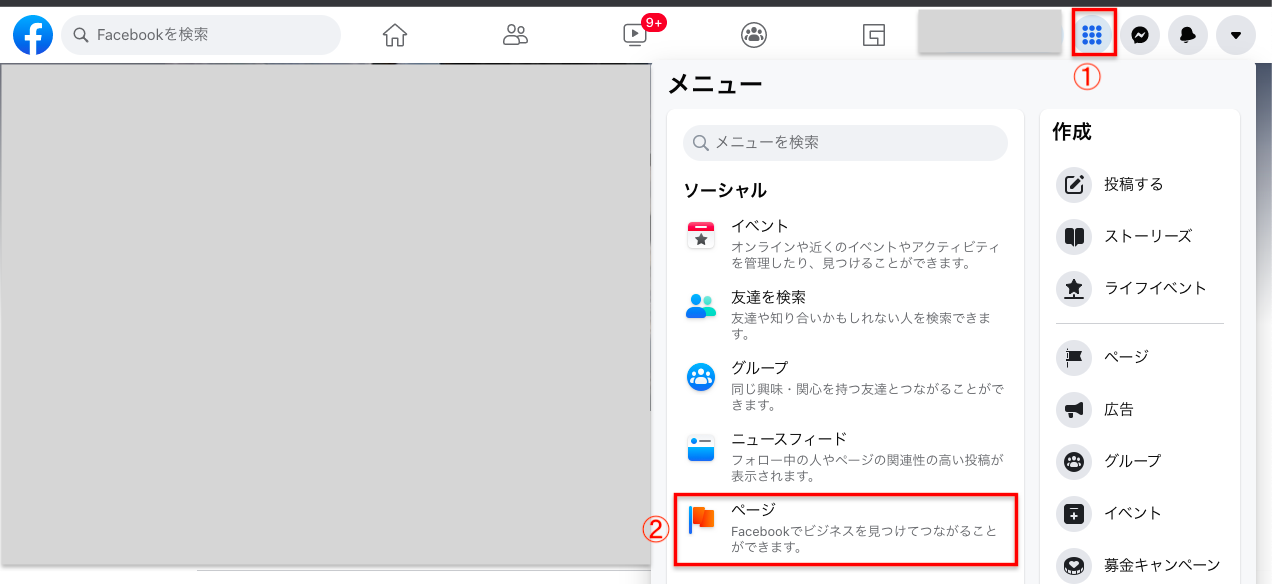Click the ニュースフィード blue card icon
Viewport: 1272px width, 584px height.
click(701, 448)
